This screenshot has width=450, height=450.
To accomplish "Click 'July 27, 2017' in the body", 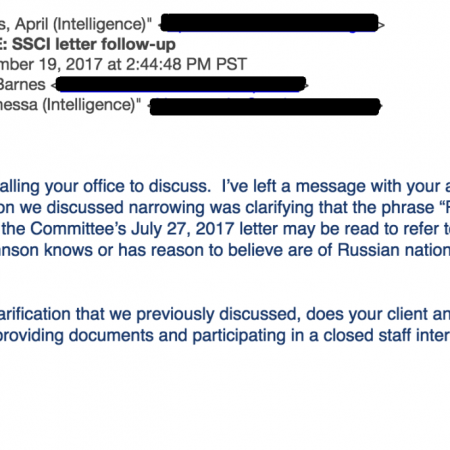I will [x=183, y=229].
